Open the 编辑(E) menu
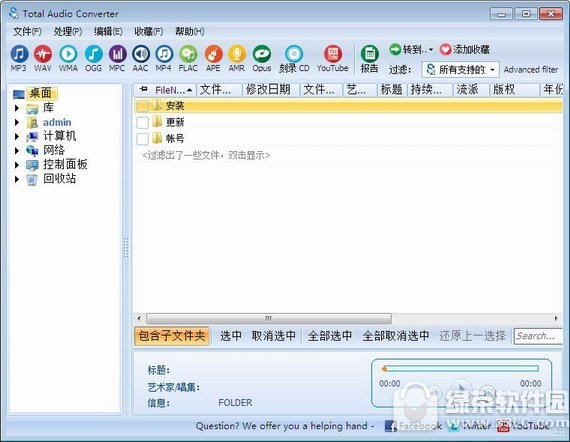Screen dimensions: 570x442 pyautogui.click(x=108, y=32)
